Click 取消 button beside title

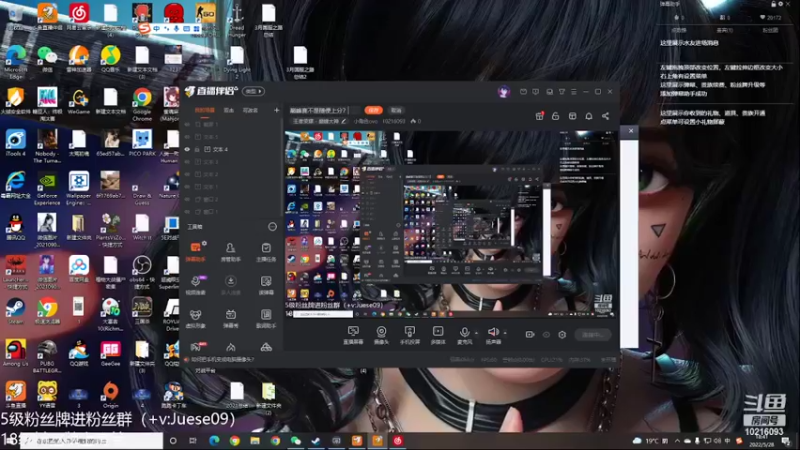click(396, 110)
